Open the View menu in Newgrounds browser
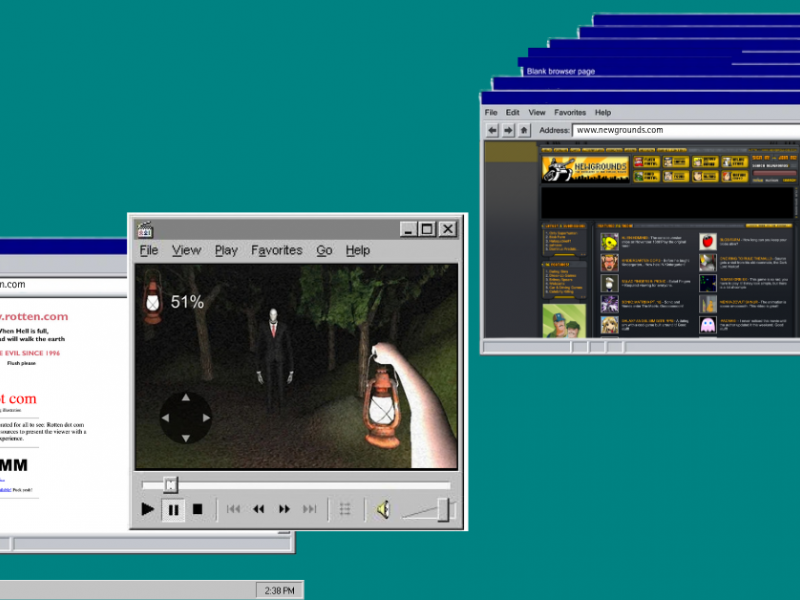Viewport: 800px width, 600px height. (537, 112)
